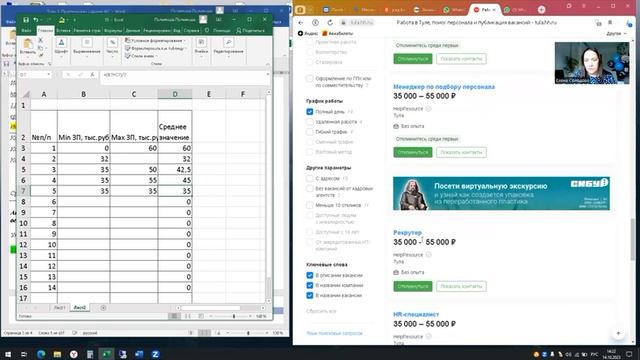
Task: Check Без вакансий от кадровых агентств
Action: tap(310, 189)
